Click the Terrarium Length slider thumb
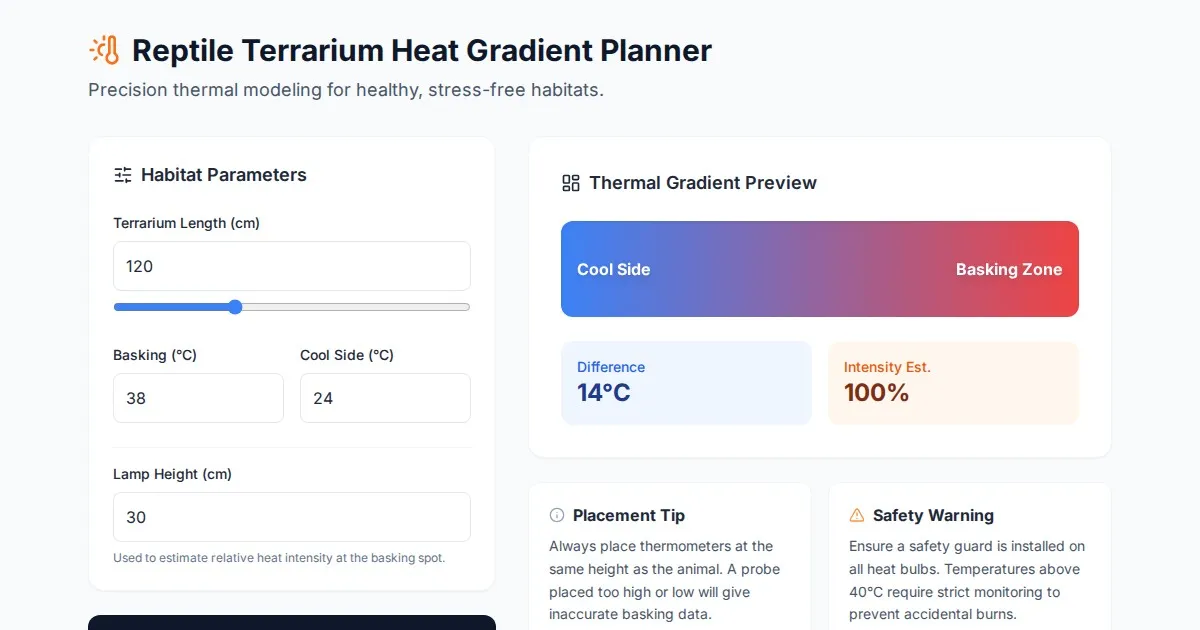 click(x=235, y=307)
